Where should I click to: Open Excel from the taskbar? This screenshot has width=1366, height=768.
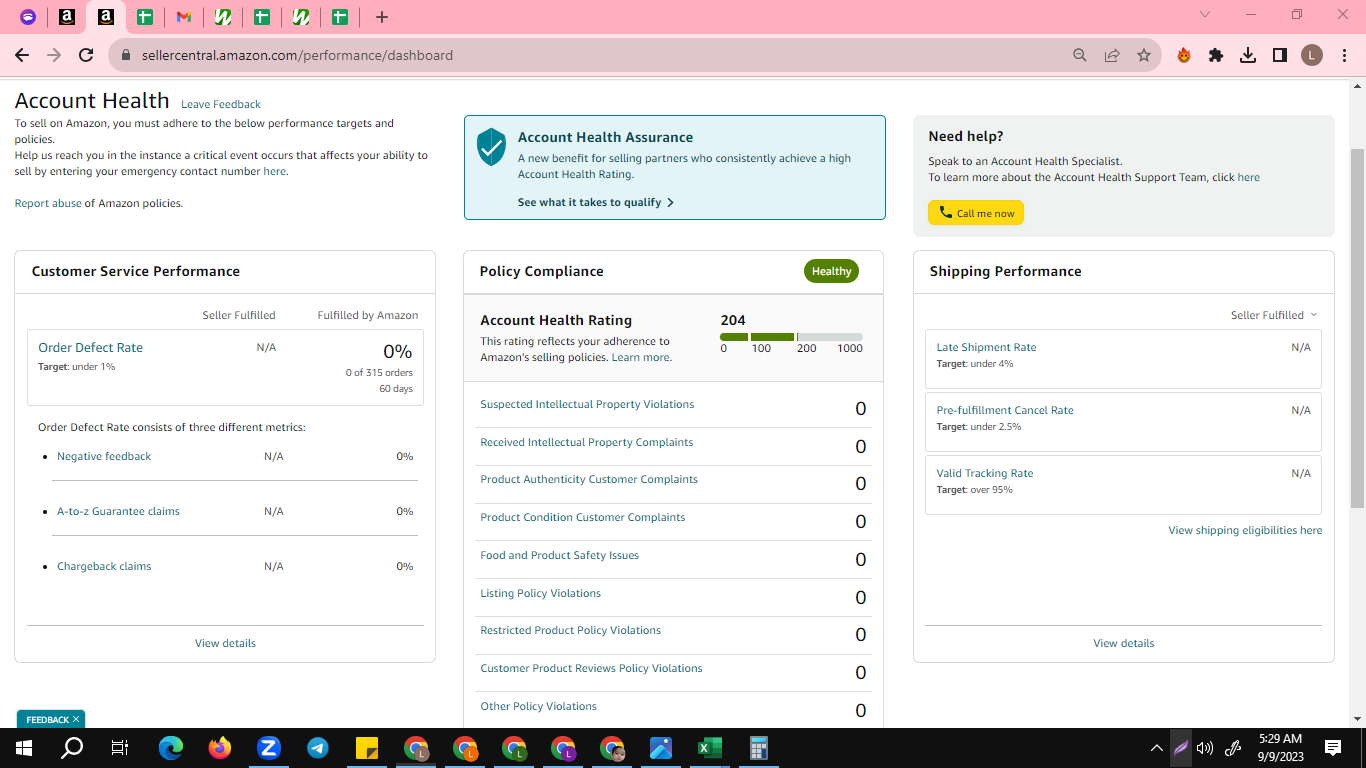coord(710,748)
